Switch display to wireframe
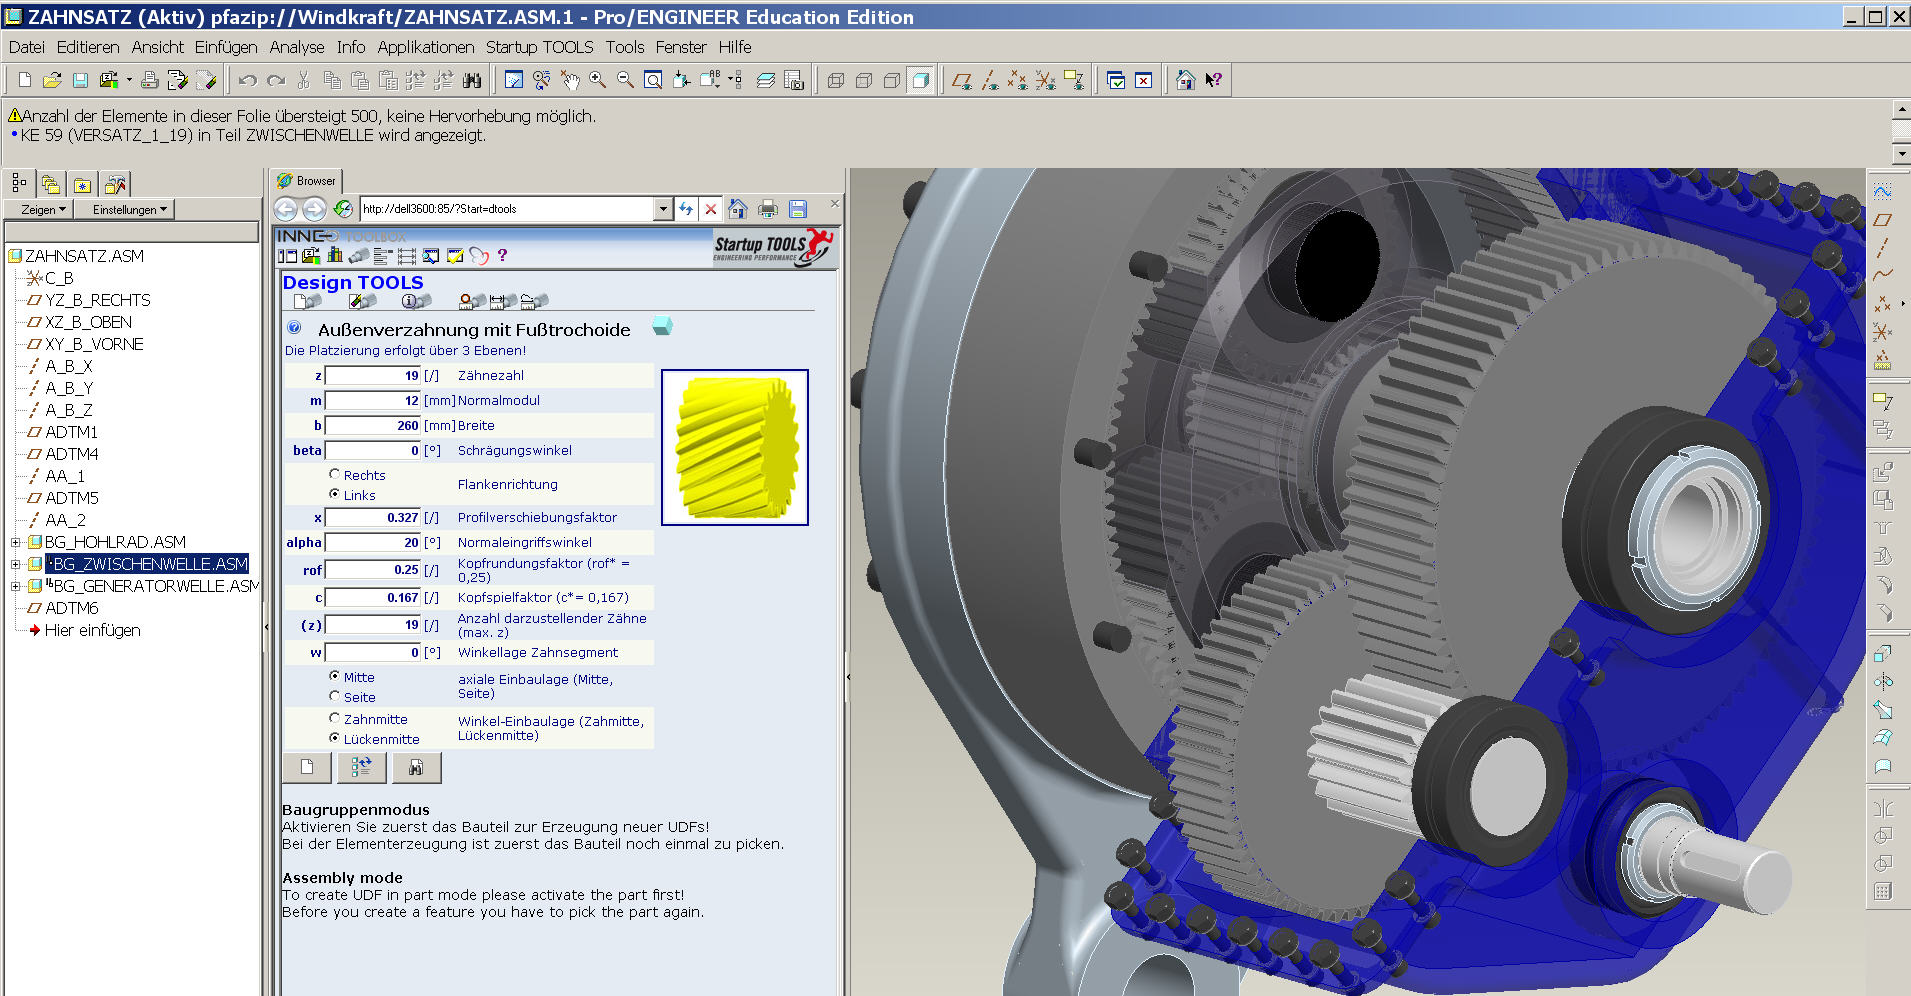This screenshot has width=1911, height=996. (x=836, y=80)
